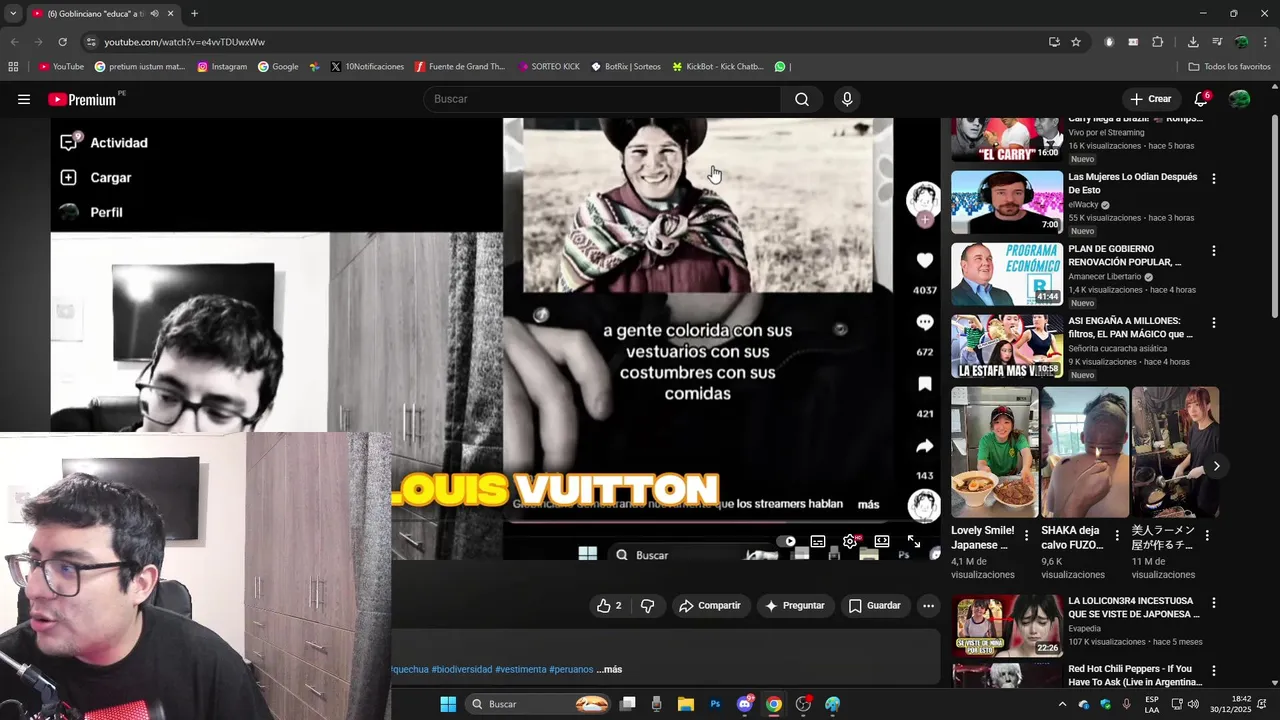
Task: Open the Chrome extensions puzzle icon
Action: point(1158,42)
